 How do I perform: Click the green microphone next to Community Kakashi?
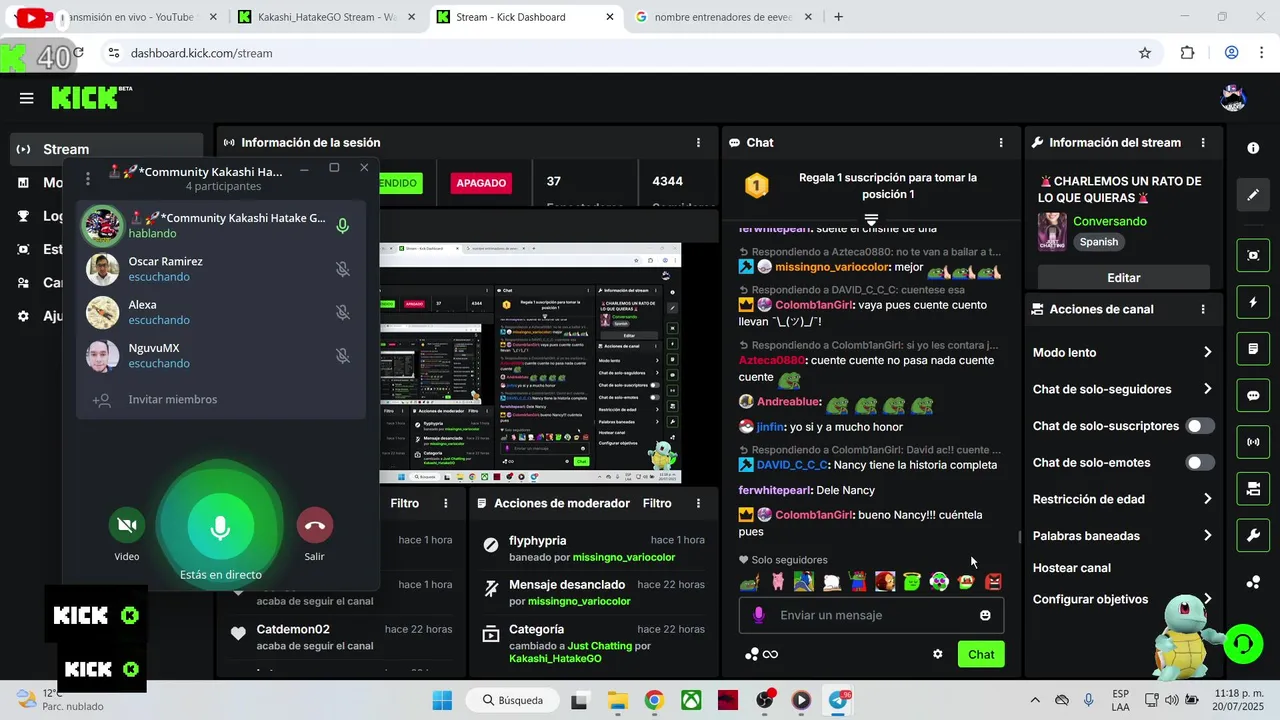[342, 226]
